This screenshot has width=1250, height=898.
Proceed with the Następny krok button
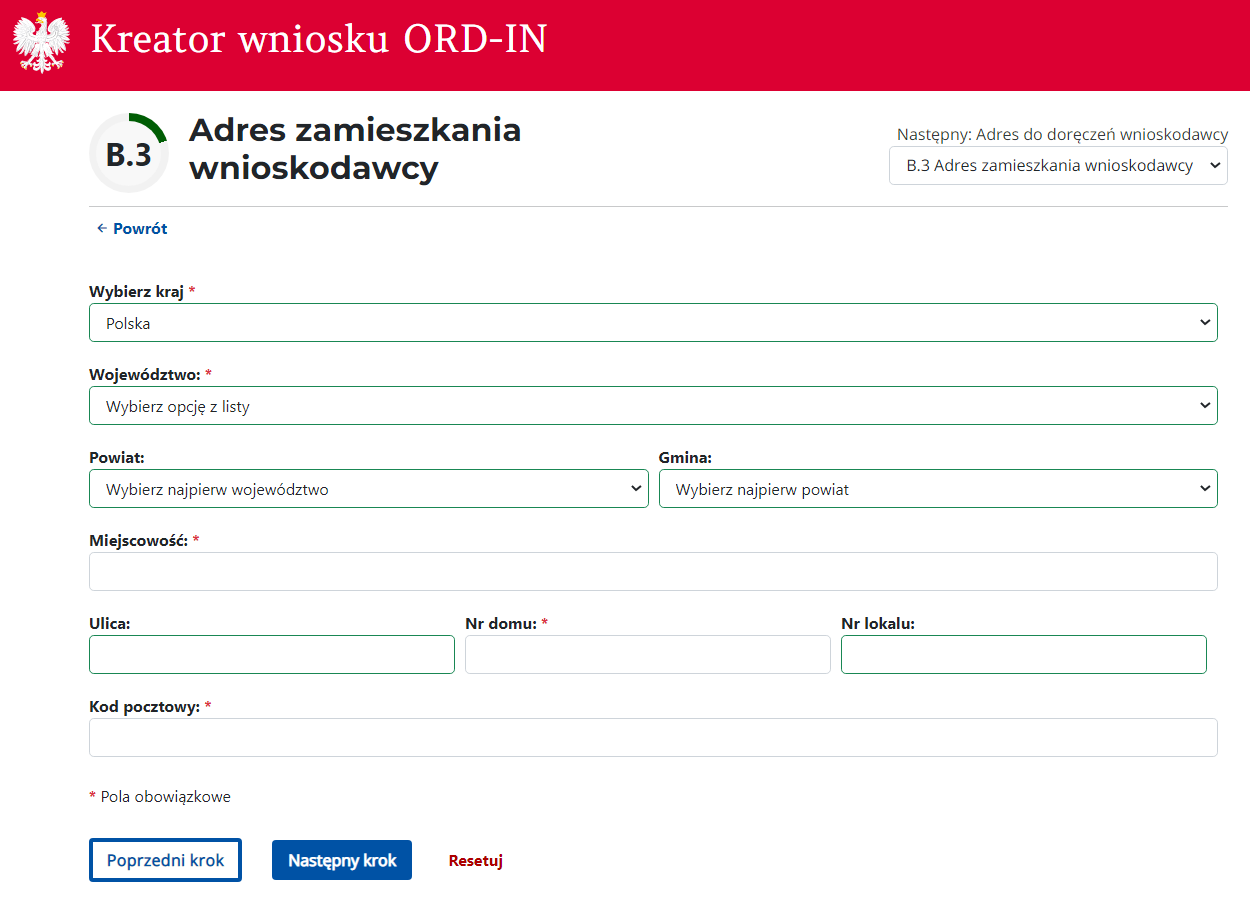click(x=341, y=860)
